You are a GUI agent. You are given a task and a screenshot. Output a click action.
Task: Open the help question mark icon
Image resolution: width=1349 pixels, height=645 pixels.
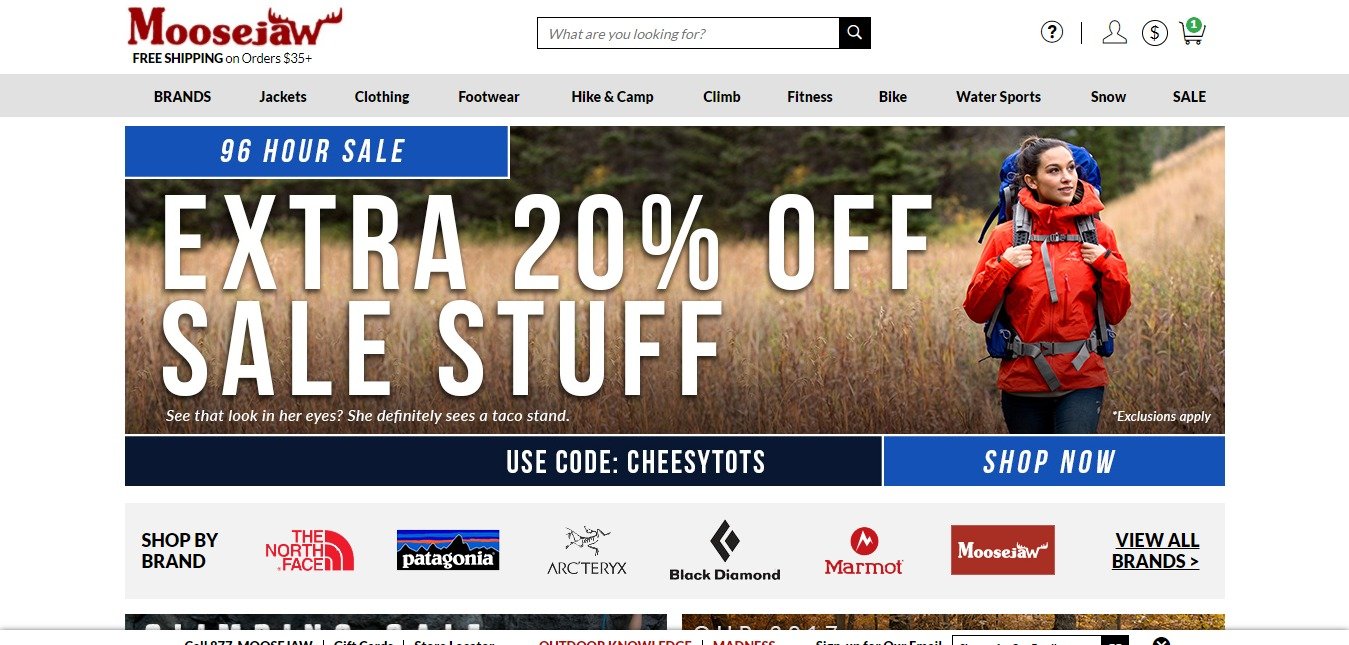pyautogui.click(x=1051, y=32)
